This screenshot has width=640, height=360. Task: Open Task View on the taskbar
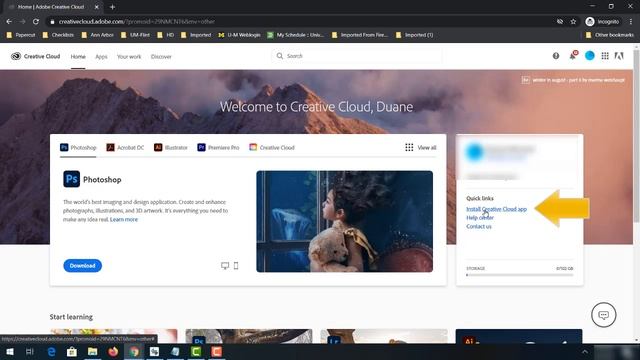29,351
